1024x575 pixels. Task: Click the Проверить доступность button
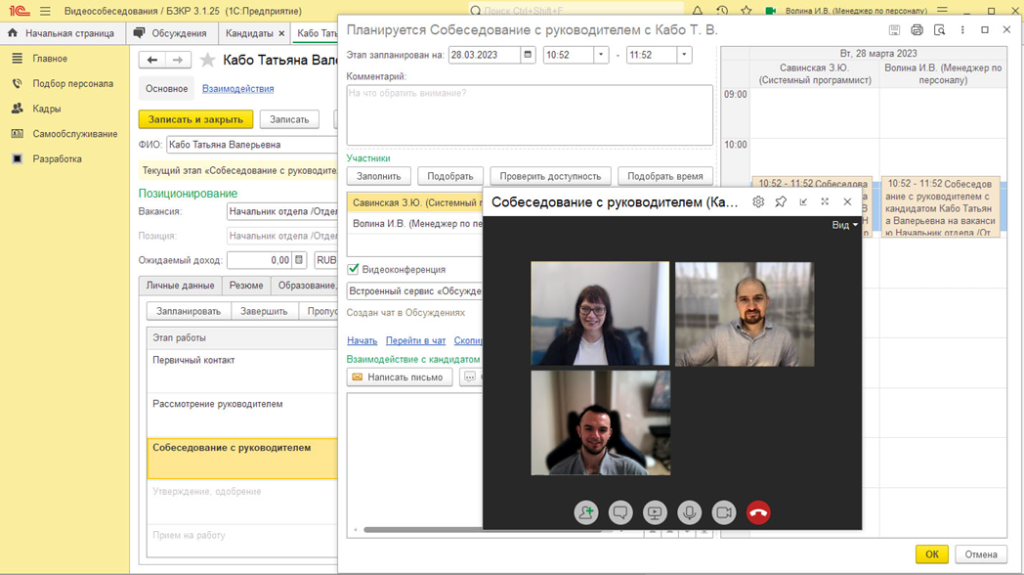550,176
